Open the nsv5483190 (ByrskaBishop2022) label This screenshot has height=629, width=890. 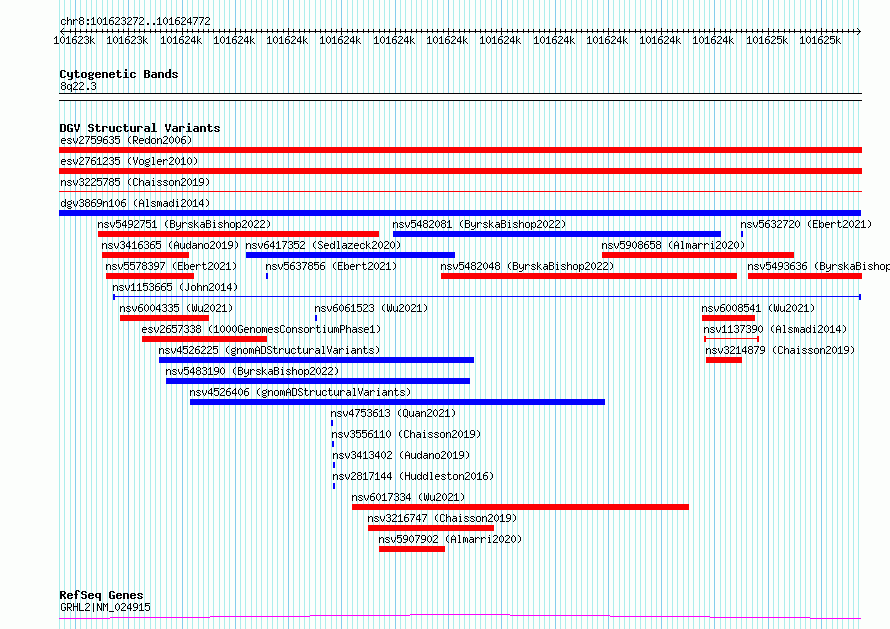252,371
